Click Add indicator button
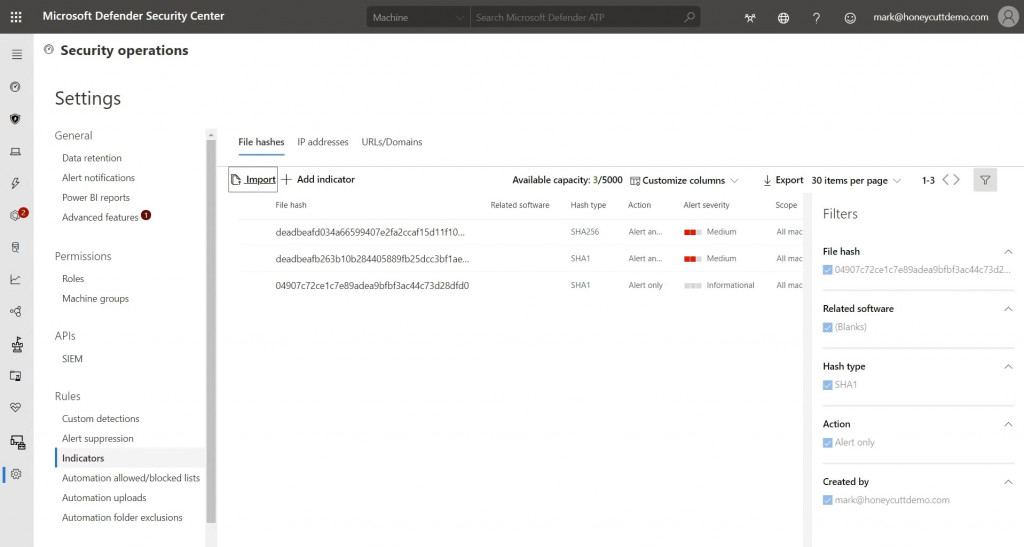1024x547 pixels. click(x=318, y=180)
